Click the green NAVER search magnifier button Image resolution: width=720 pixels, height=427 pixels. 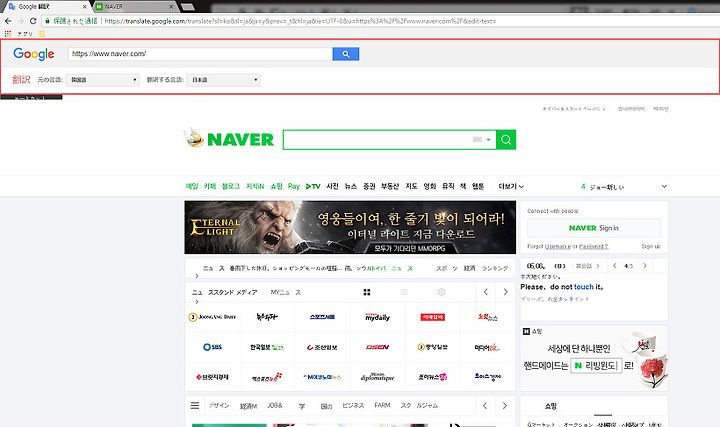506,140
